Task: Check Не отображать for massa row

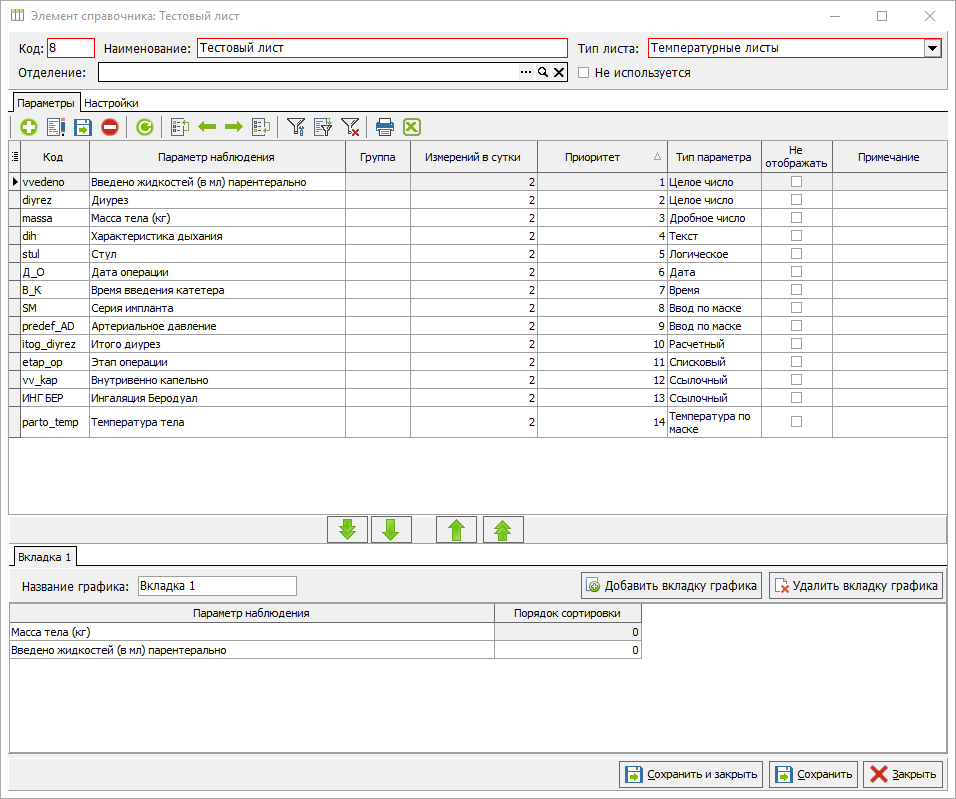Action: [796, 218]
